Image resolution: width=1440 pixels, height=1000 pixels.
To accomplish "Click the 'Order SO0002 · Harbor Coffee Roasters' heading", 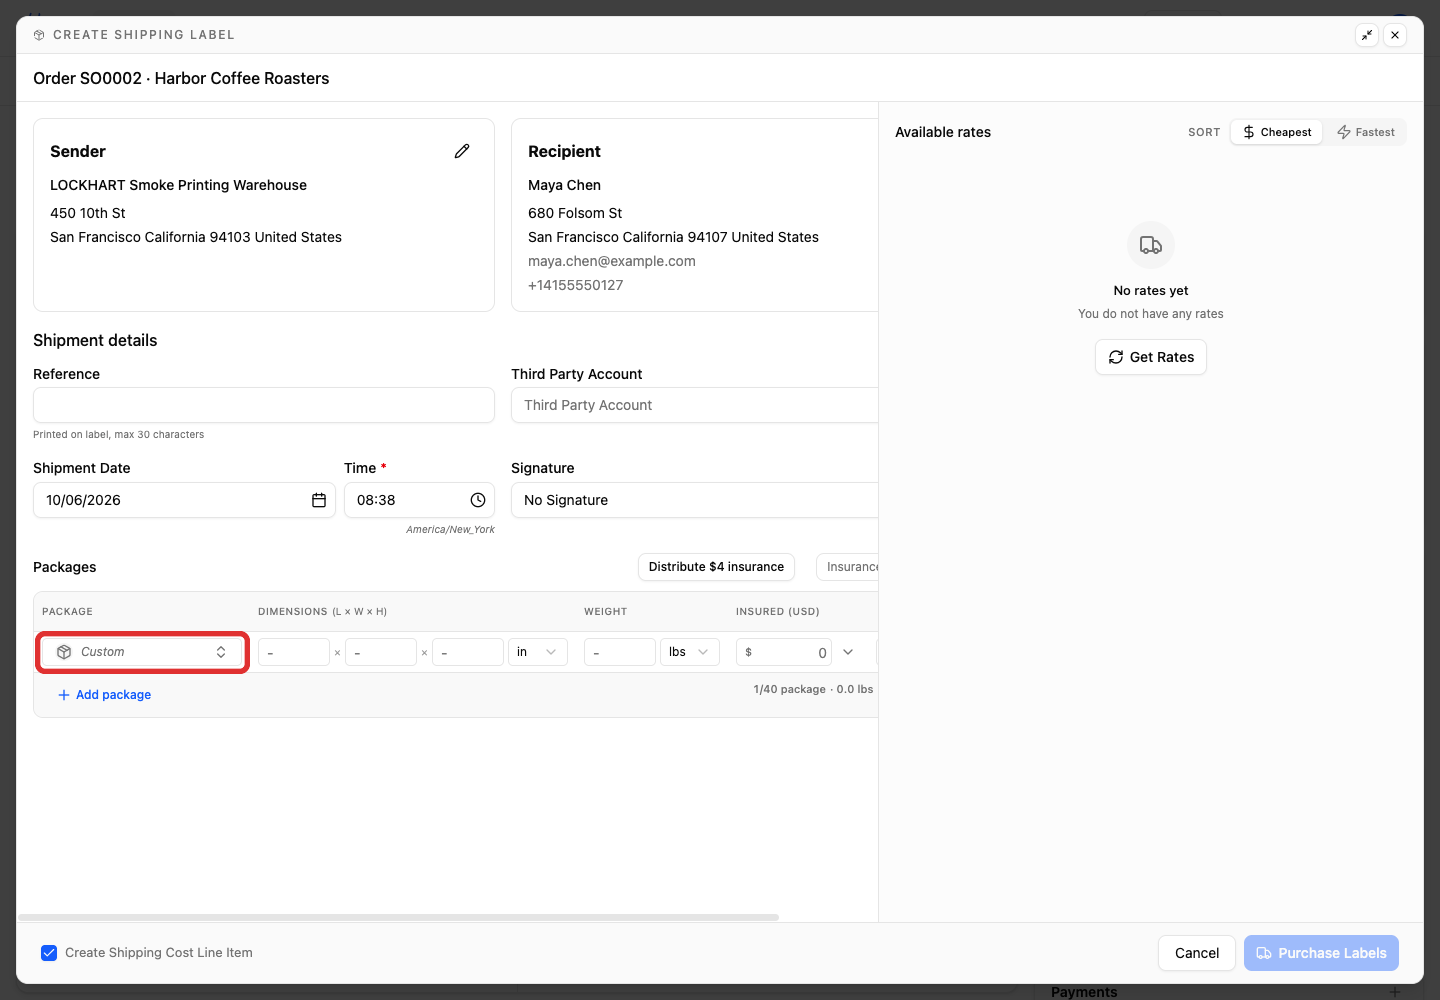I will 181,78.
